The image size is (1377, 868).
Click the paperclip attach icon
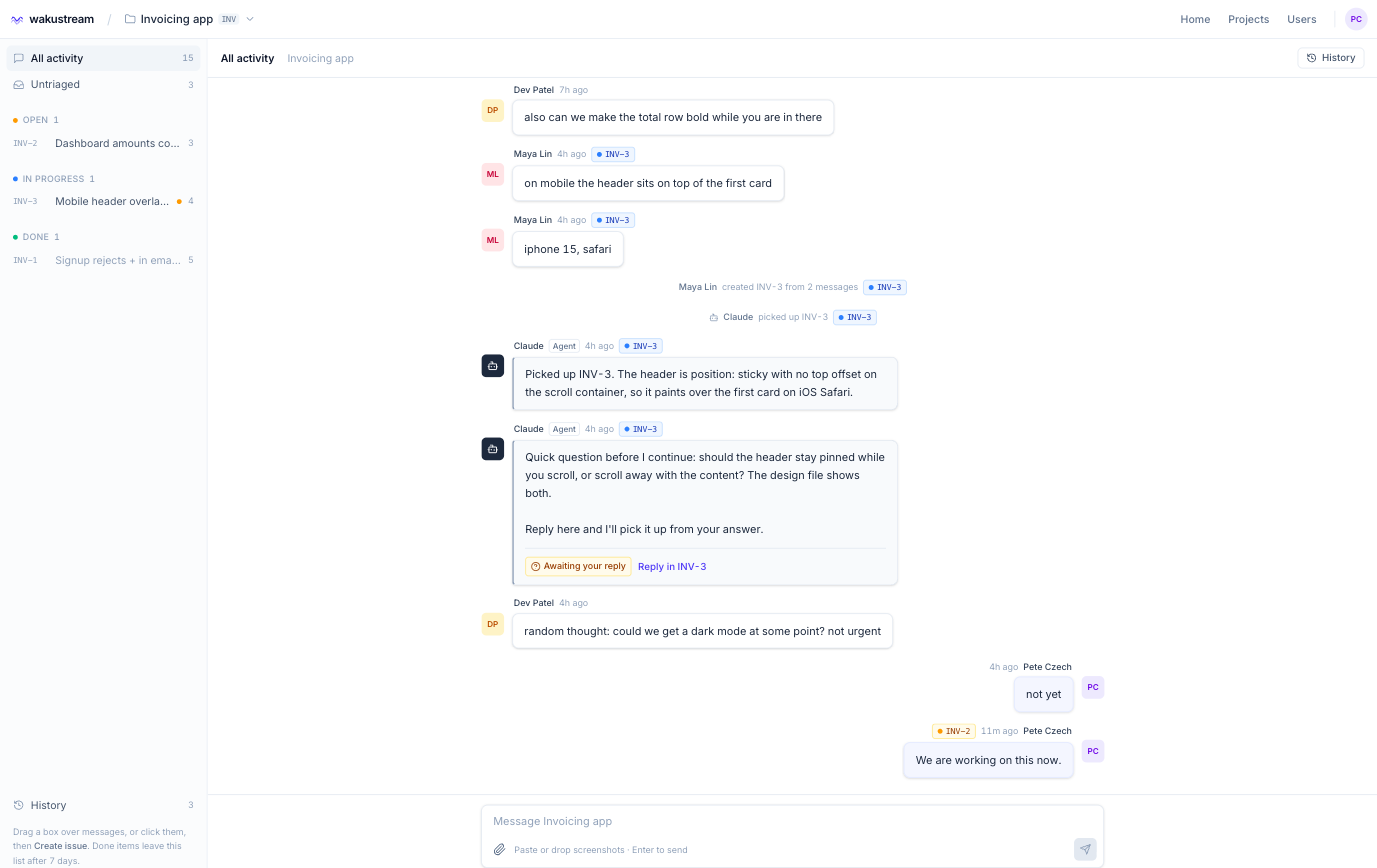click(x=500, y=850)
